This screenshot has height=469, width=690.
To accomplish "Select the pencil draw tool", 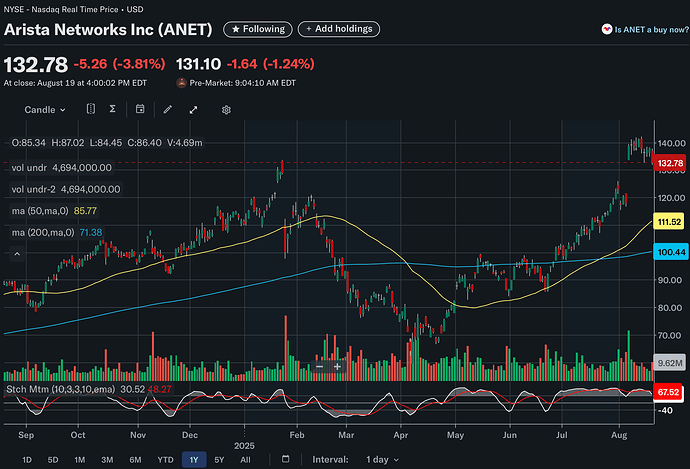I will 168,110.
